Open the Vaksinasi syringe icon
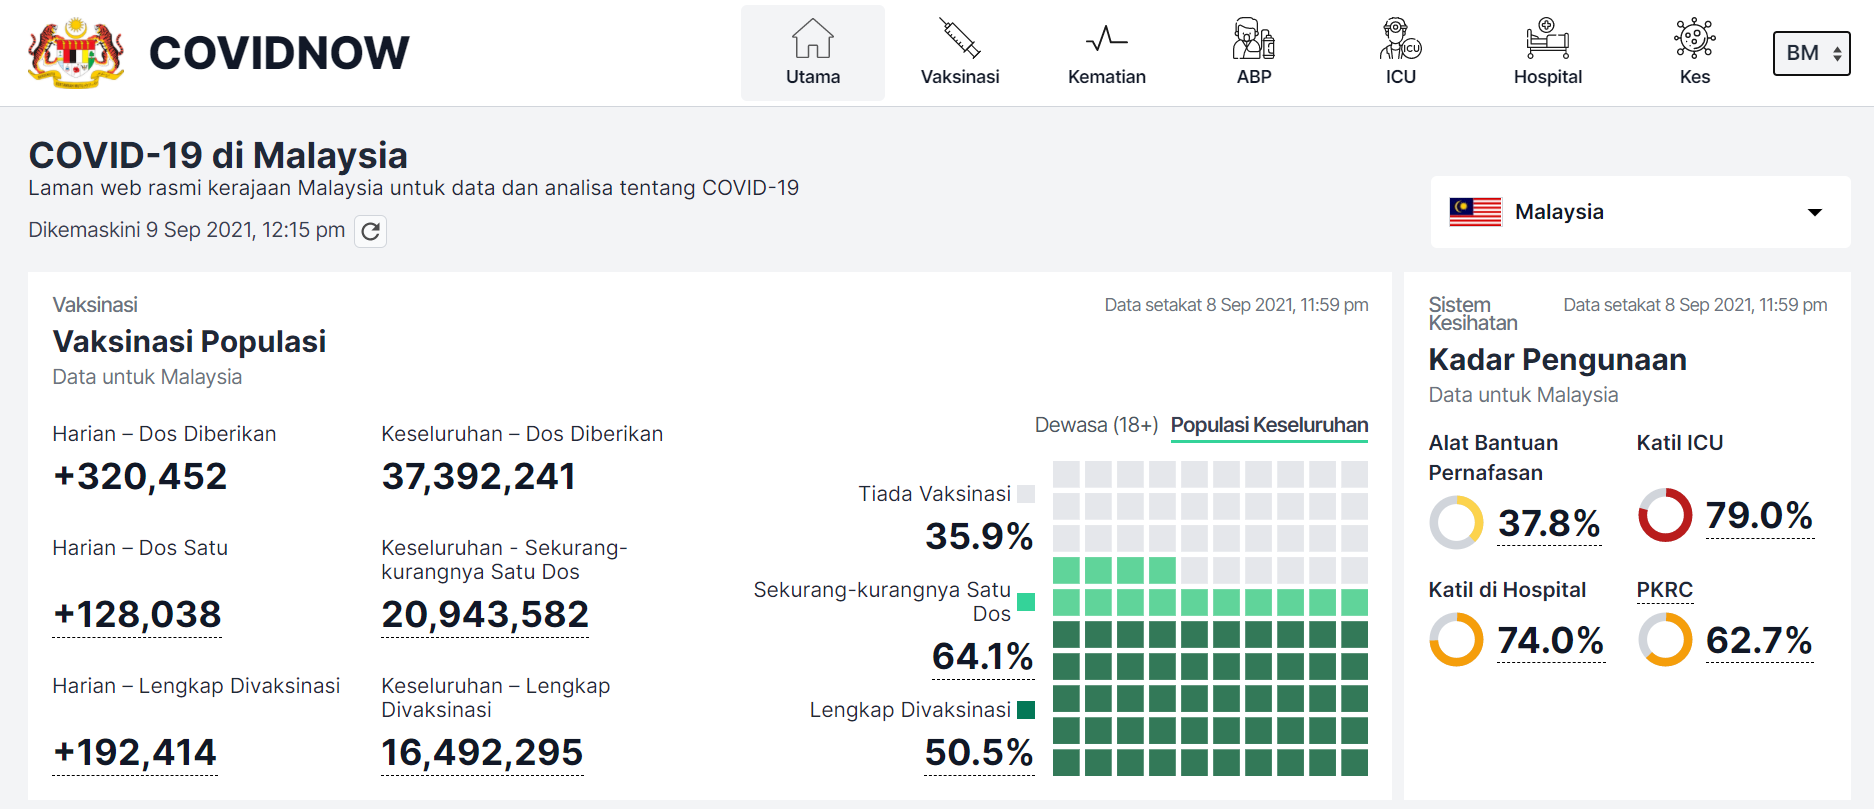 click(x=959, y=40)
